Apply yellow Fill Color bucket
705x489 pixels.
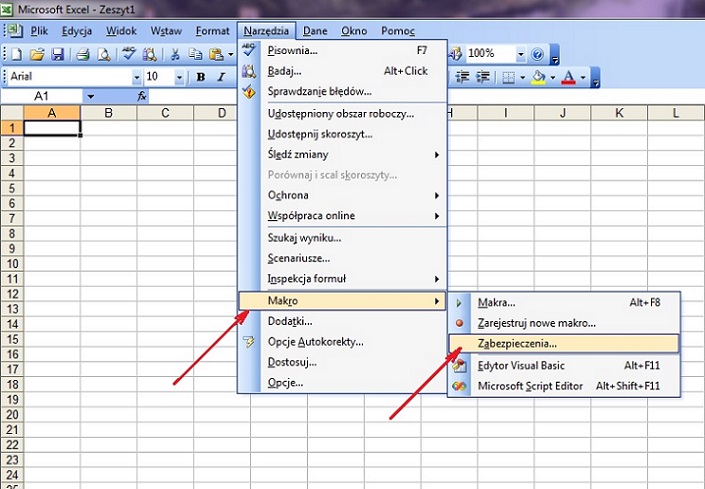coord(538,77)
